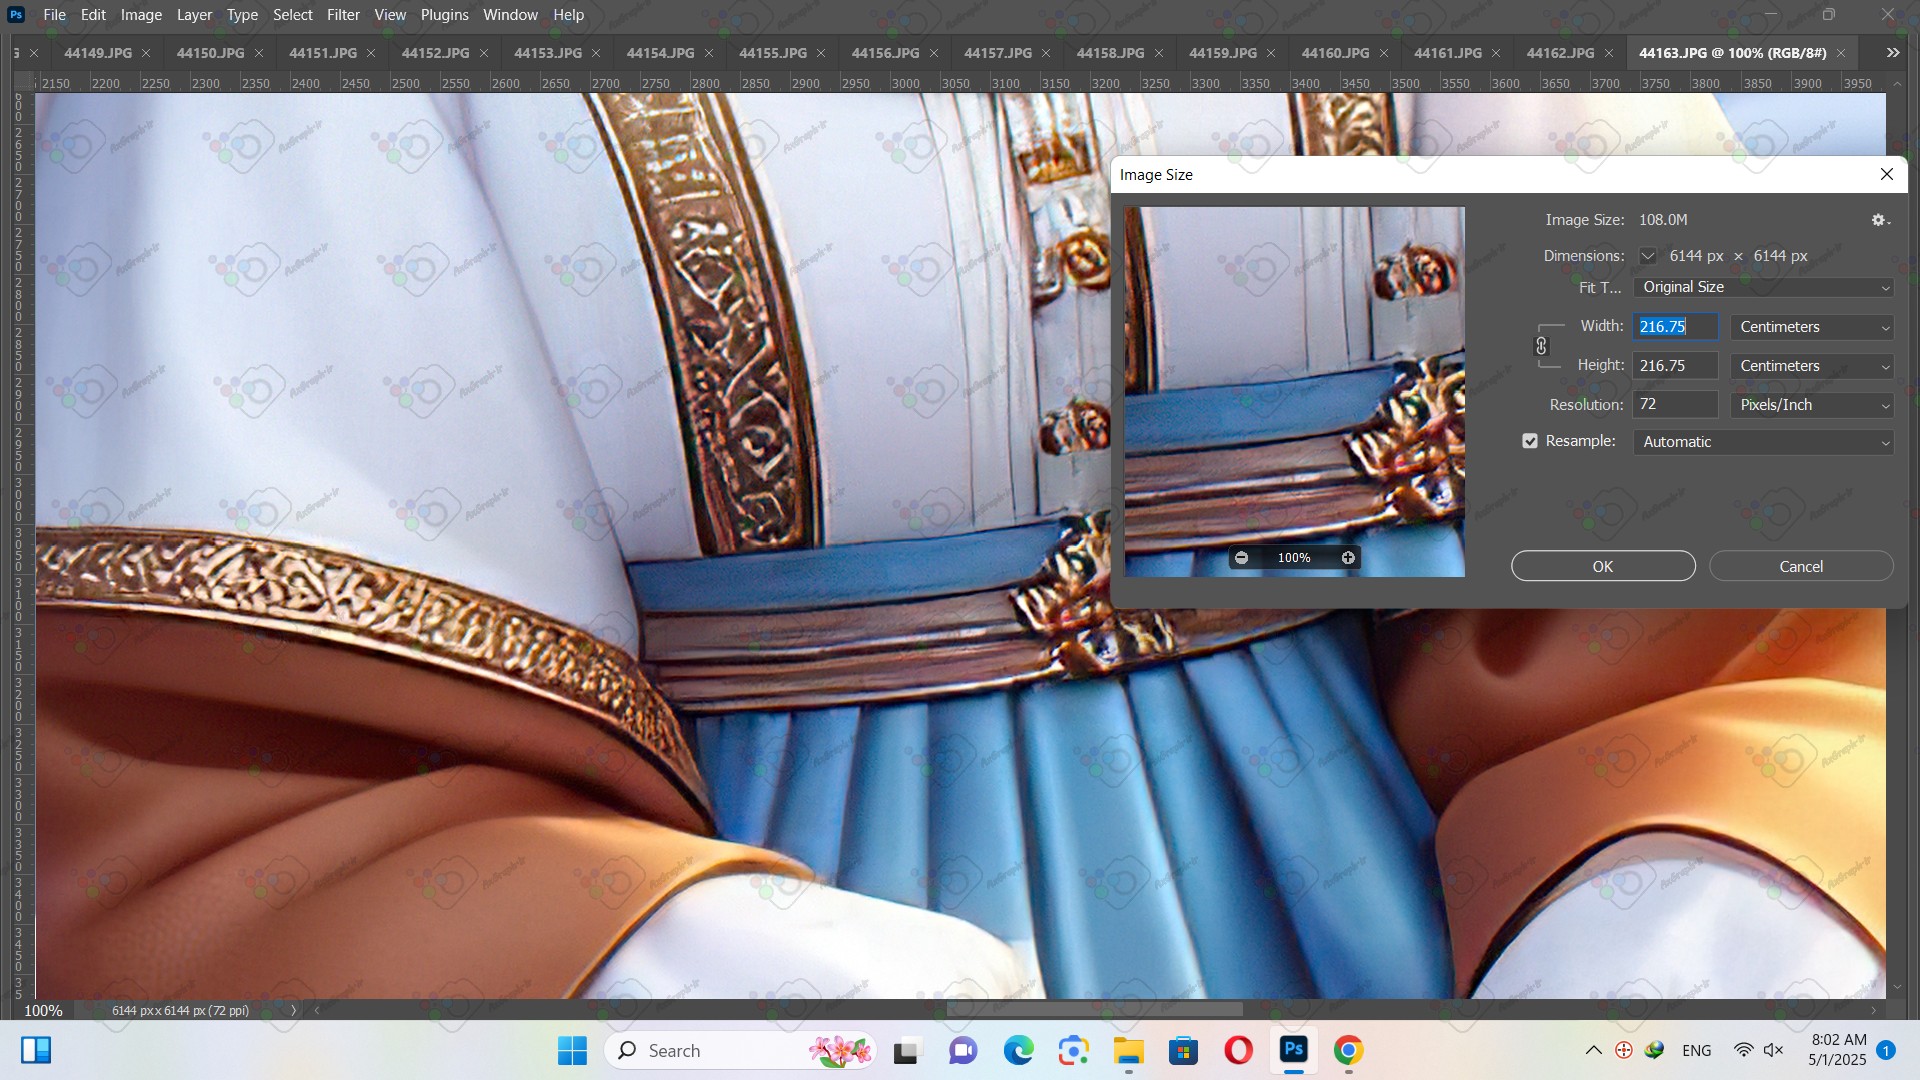
Task: Open the Image menu
Action: click(141, 15)
